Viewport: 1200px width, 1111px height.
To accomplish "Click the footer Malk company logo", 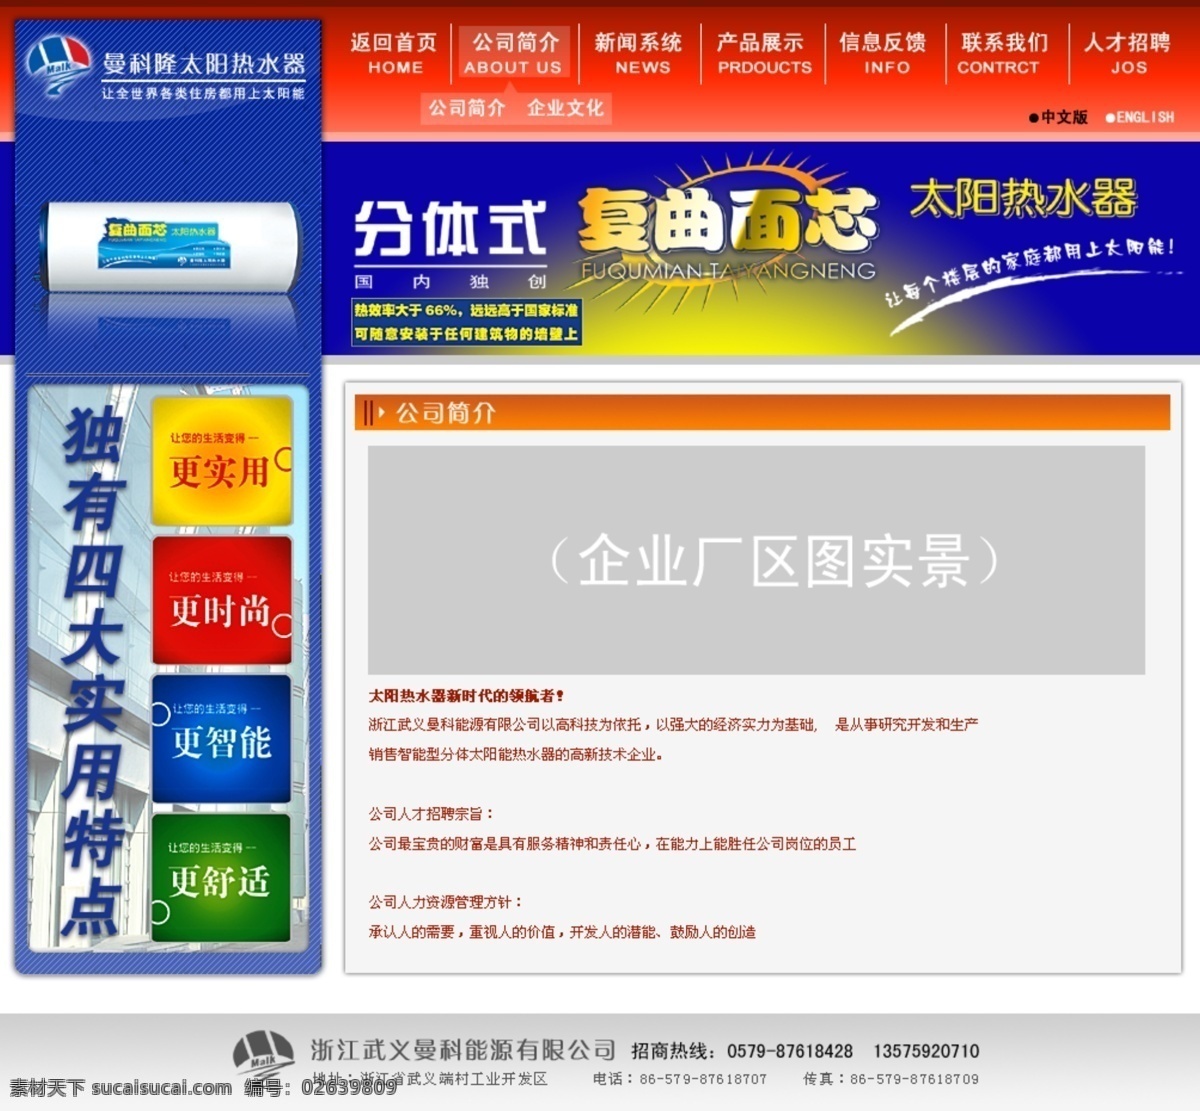I will [x=264, y=1057].
